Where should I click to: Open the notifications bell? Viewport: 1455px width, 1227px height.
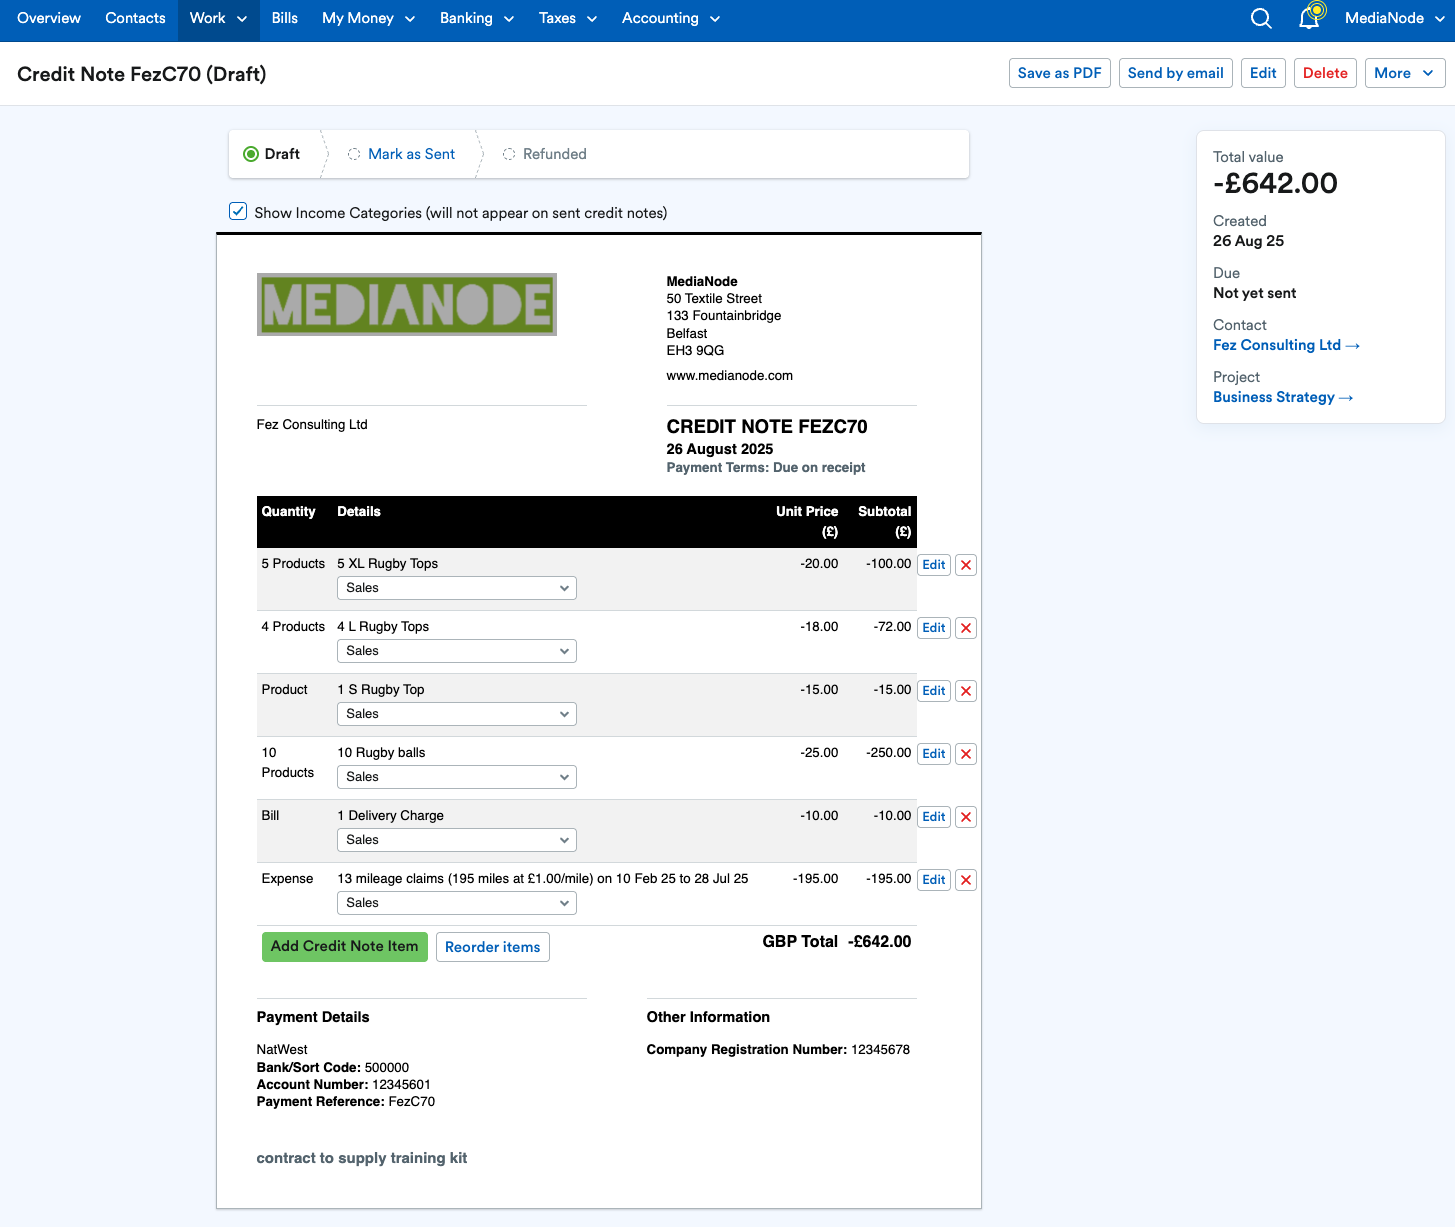tap(1309, 19)
